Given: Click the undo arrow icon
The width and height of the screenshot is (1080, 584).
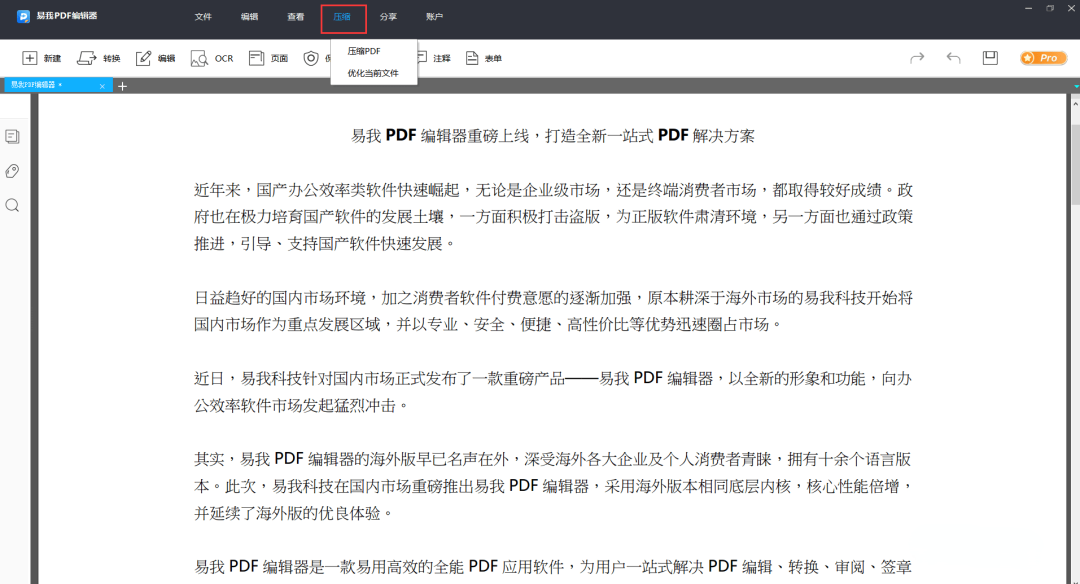Looking at the screenshot, I should (953, 59).
